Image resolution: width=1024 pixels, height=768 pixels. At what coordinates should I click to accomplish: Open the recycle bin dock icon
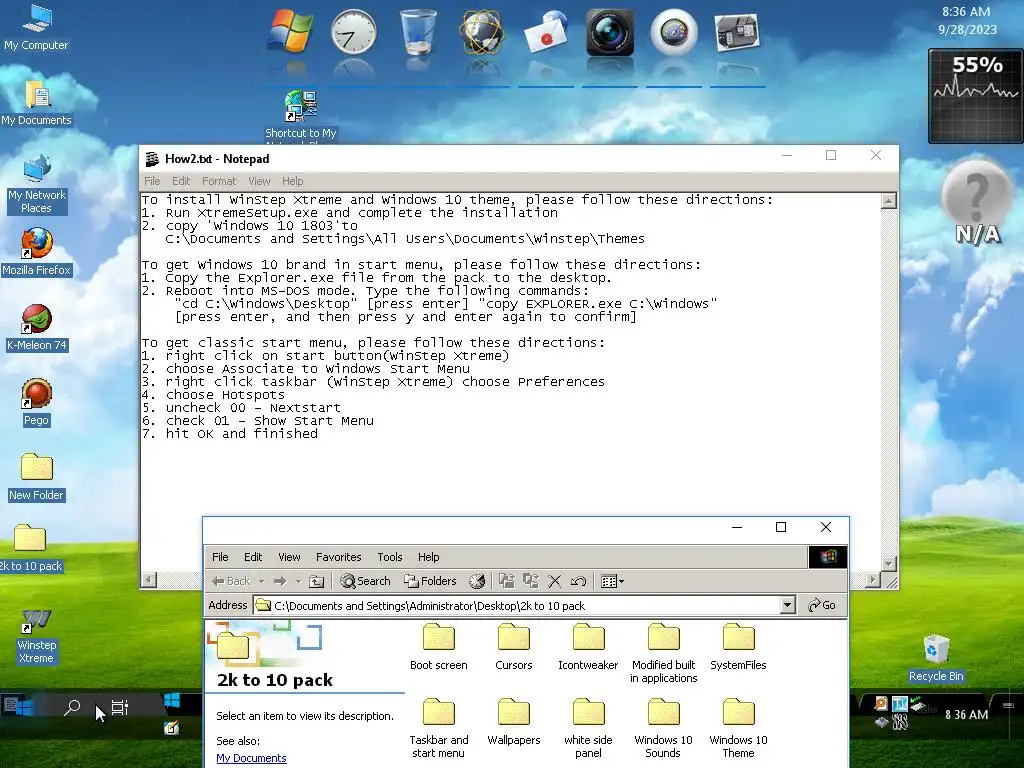click(418, 31)
